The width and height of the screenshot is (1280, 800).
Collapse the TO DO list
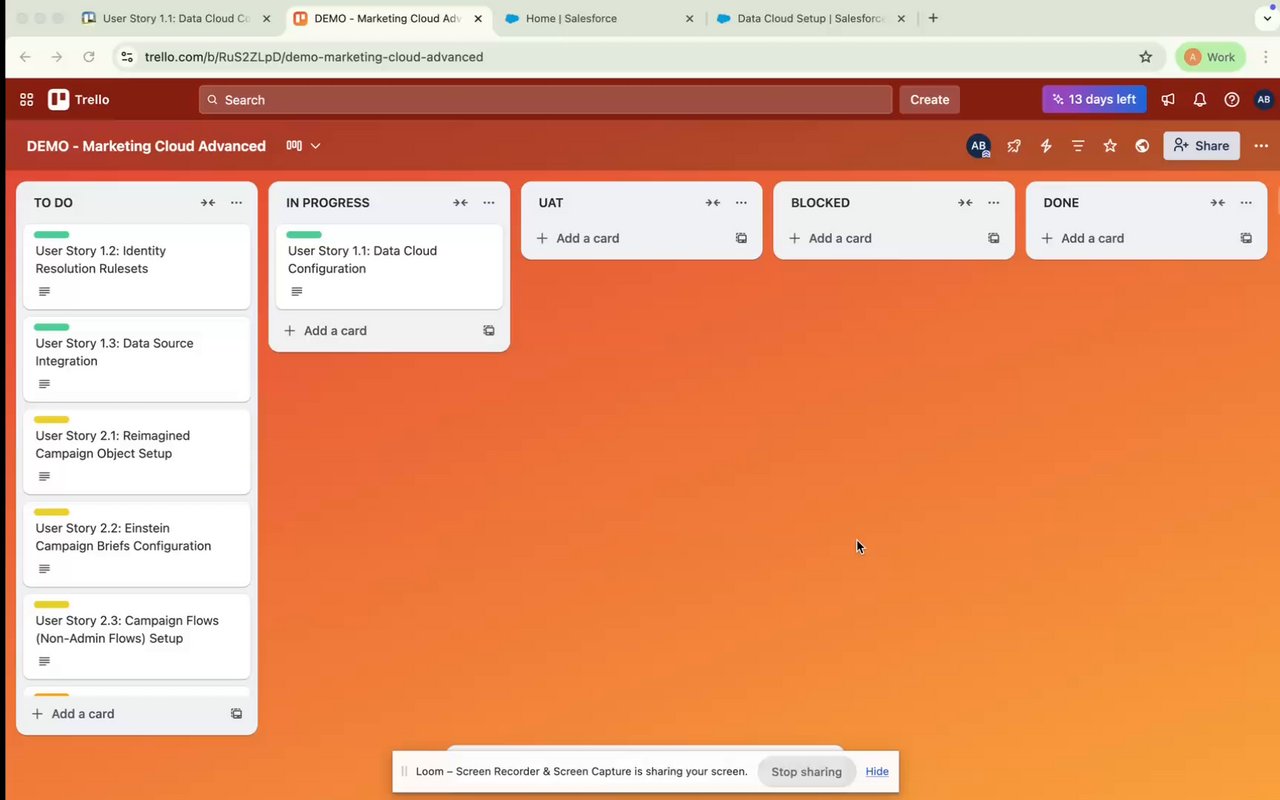208,203
